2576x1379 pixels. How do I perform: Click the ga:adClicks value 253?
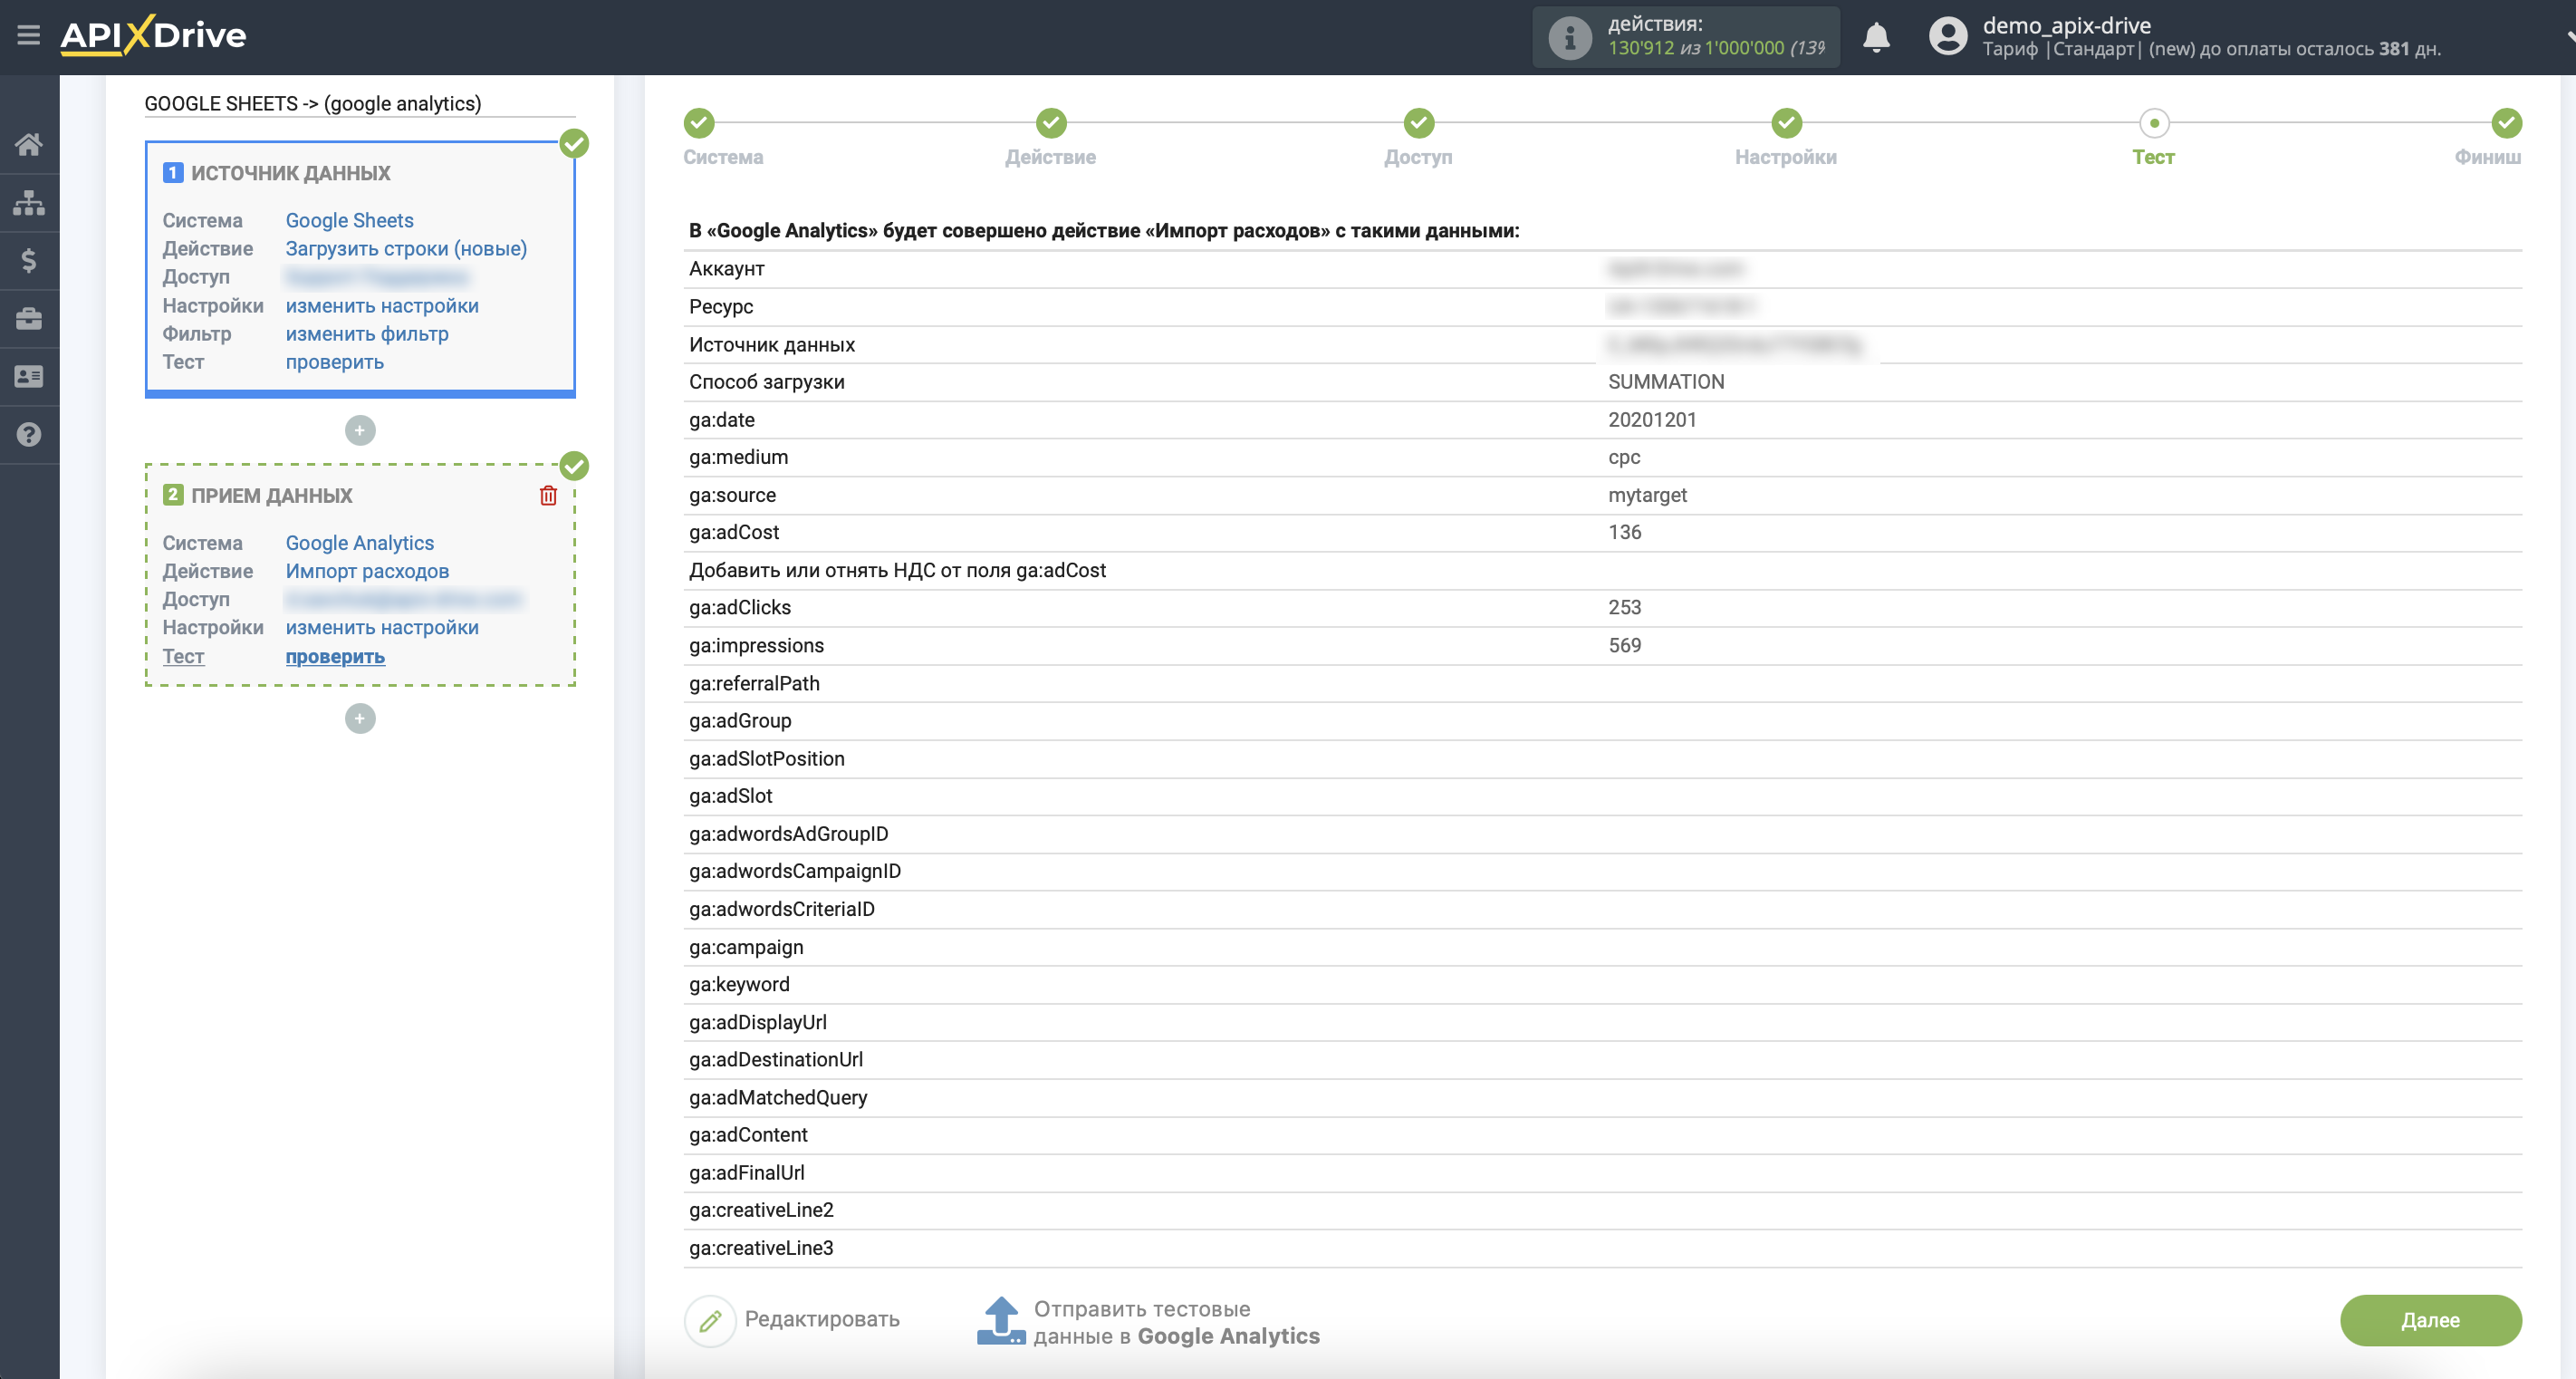[x=1625, y=607]
